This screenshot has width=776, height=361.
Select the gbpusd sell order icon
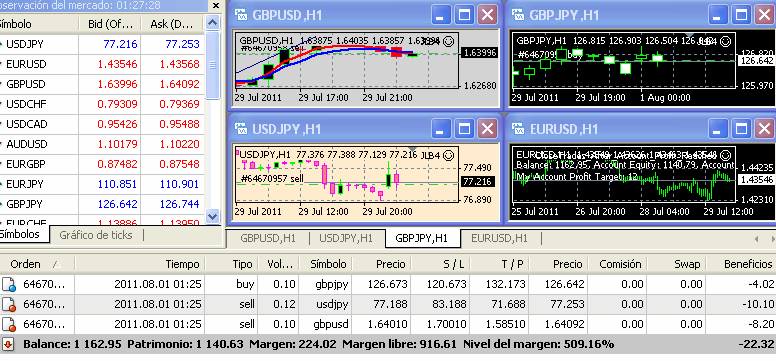point(8,325)
